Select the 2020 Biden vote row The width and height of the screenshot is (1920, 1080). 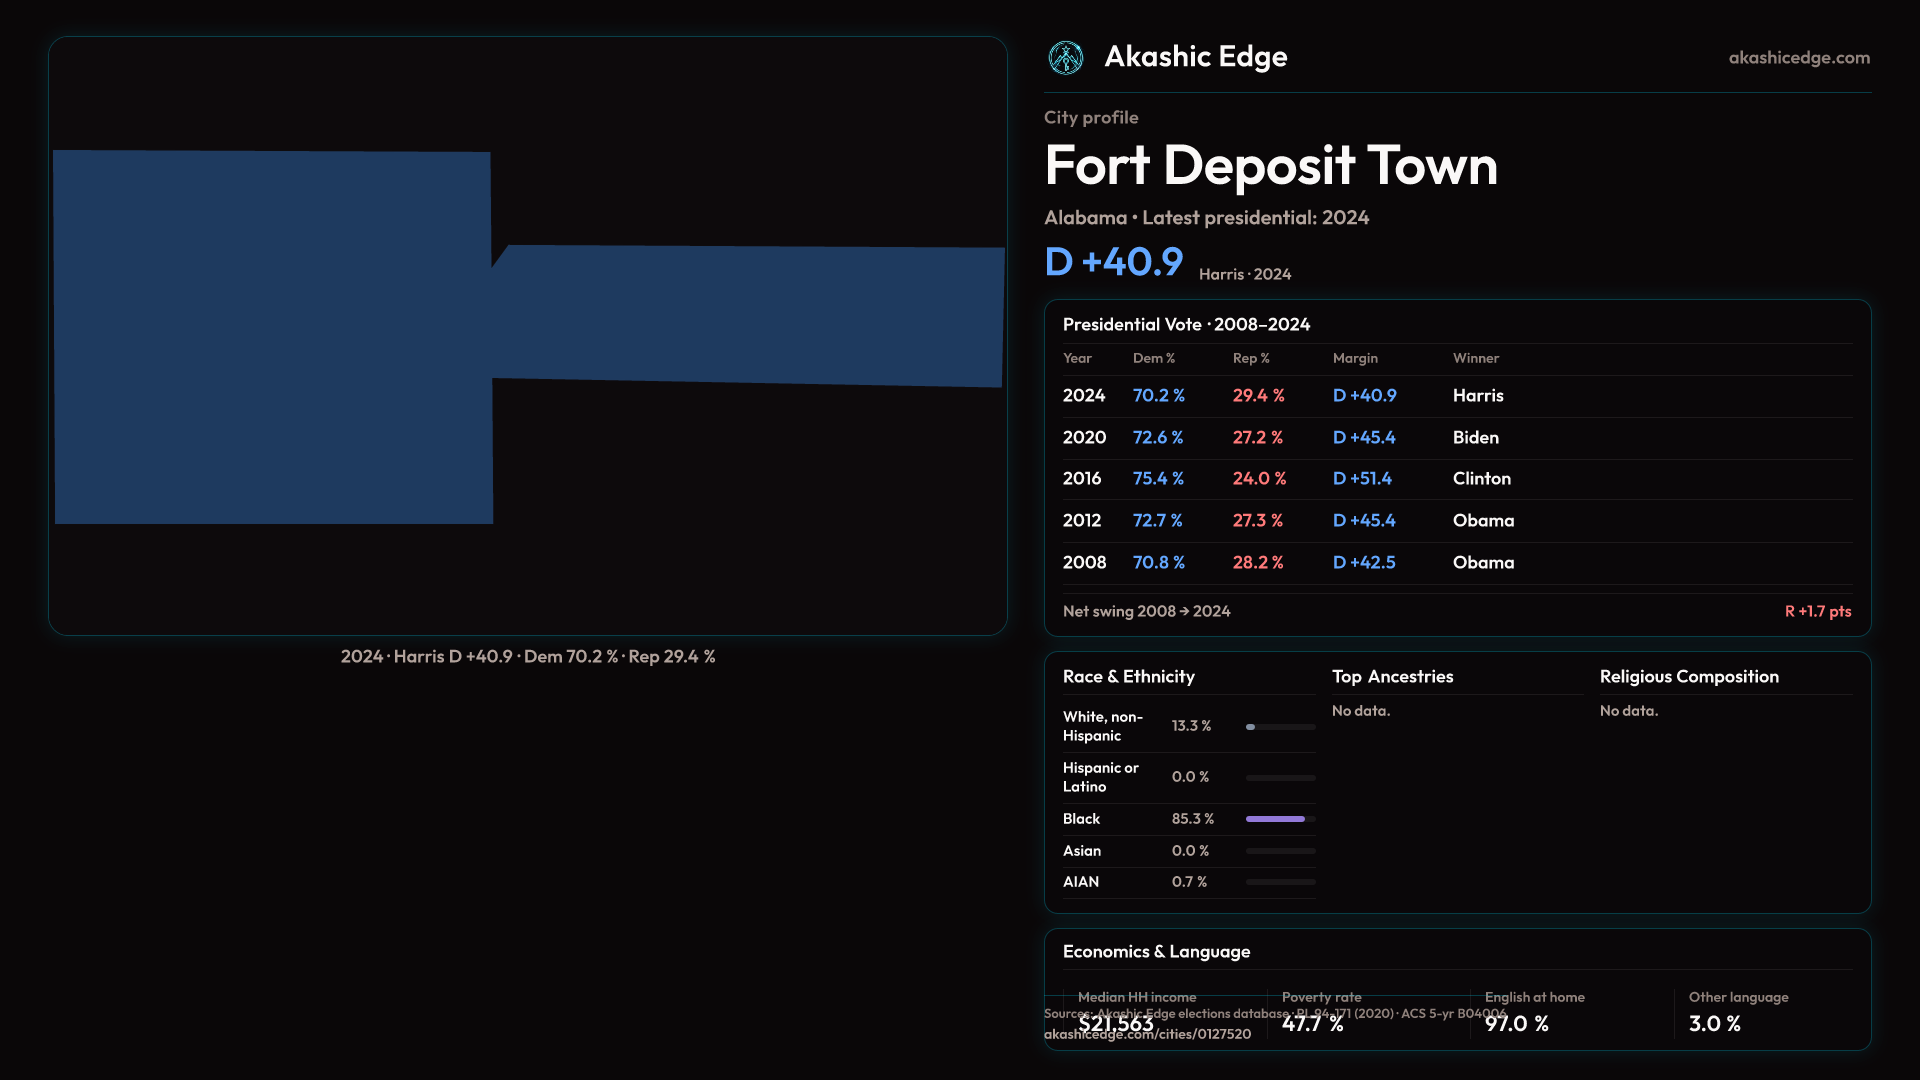(1456, 438)
